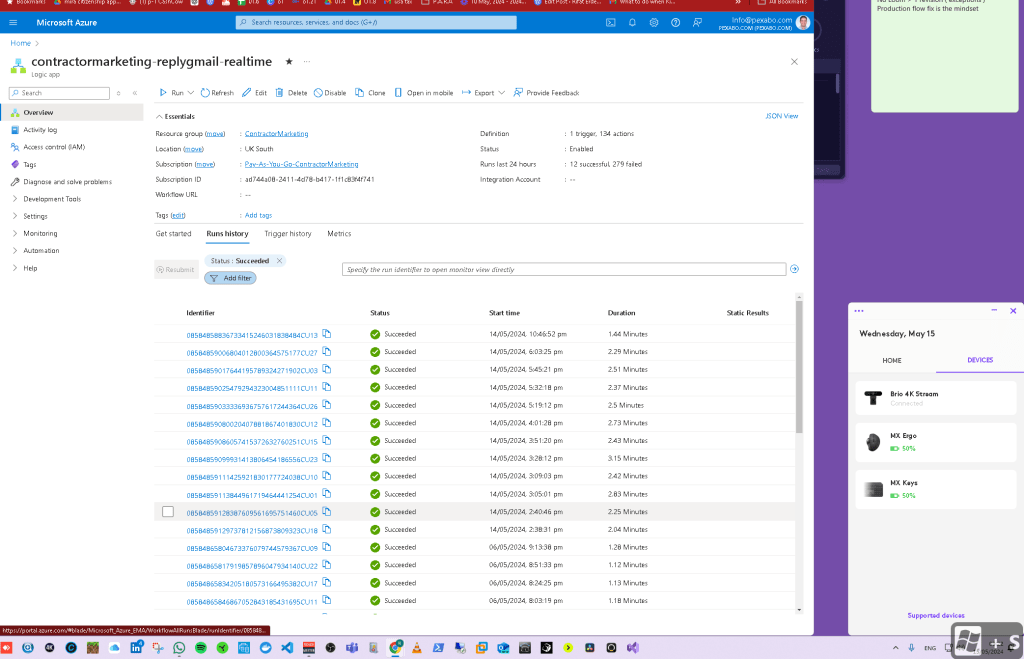Click Add filter button
The image size is (1024, 659).
tap(231, 278)
